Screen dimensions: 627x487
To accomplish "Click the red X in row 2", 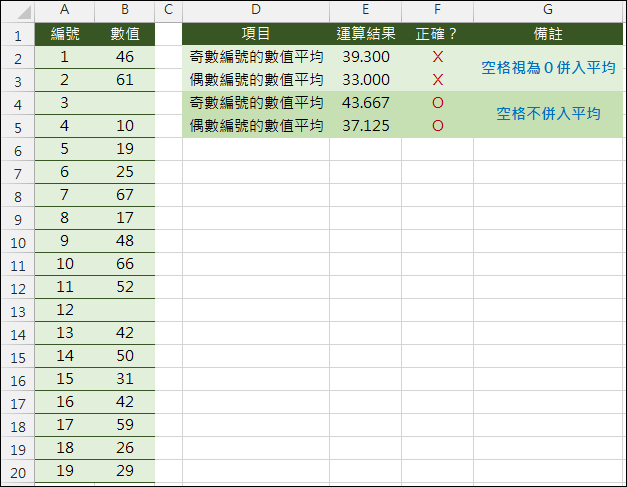I will 437,57.
